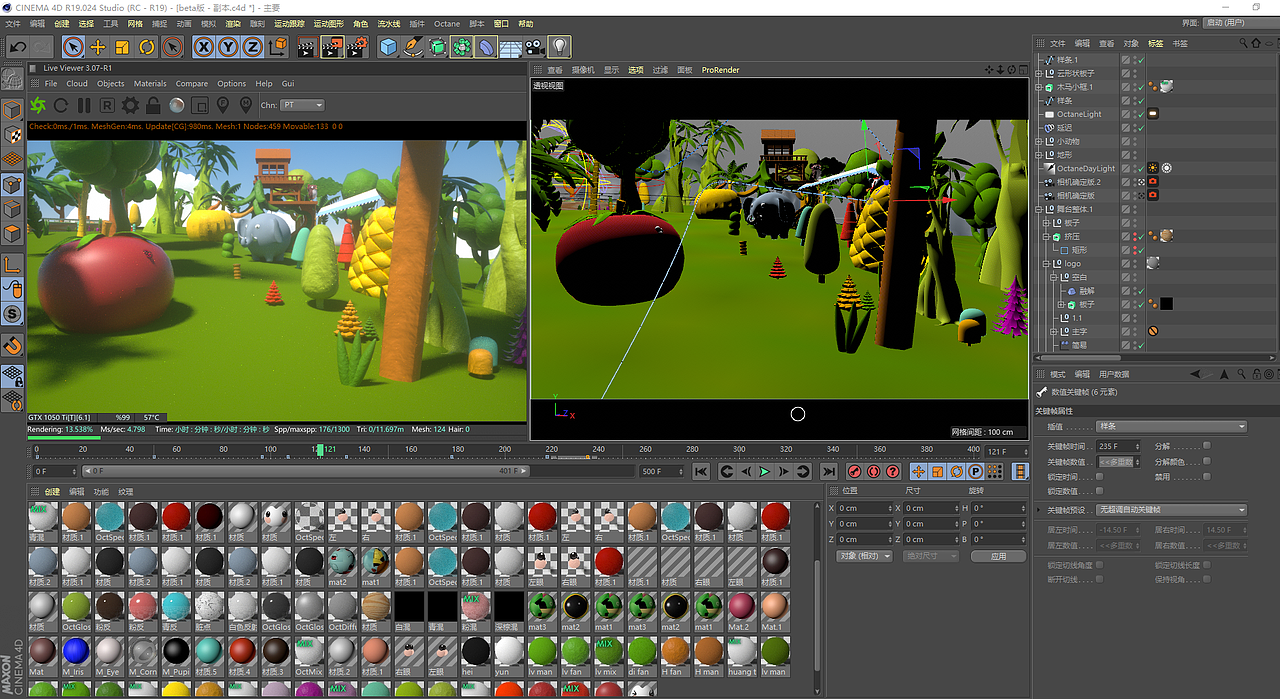Expand the 云形状板子 object in the tree
1280x699 pixels.
pyautogui.click(x=1039, y=74)
